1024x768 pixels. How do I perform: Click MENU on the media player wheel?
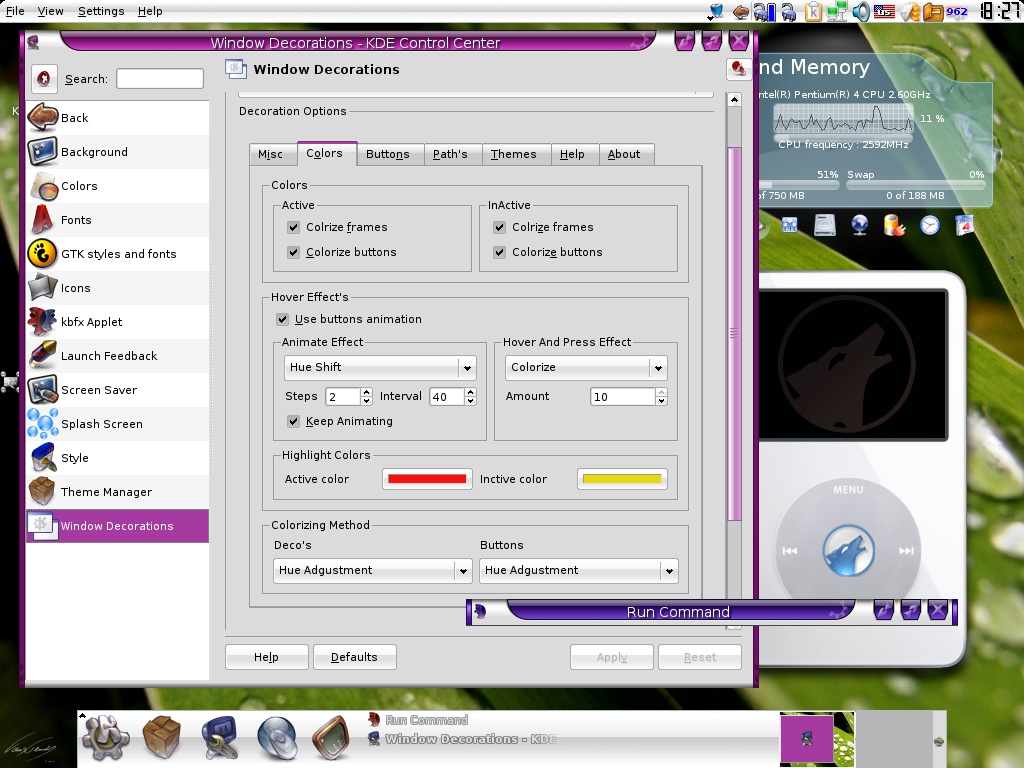point(848,489)
